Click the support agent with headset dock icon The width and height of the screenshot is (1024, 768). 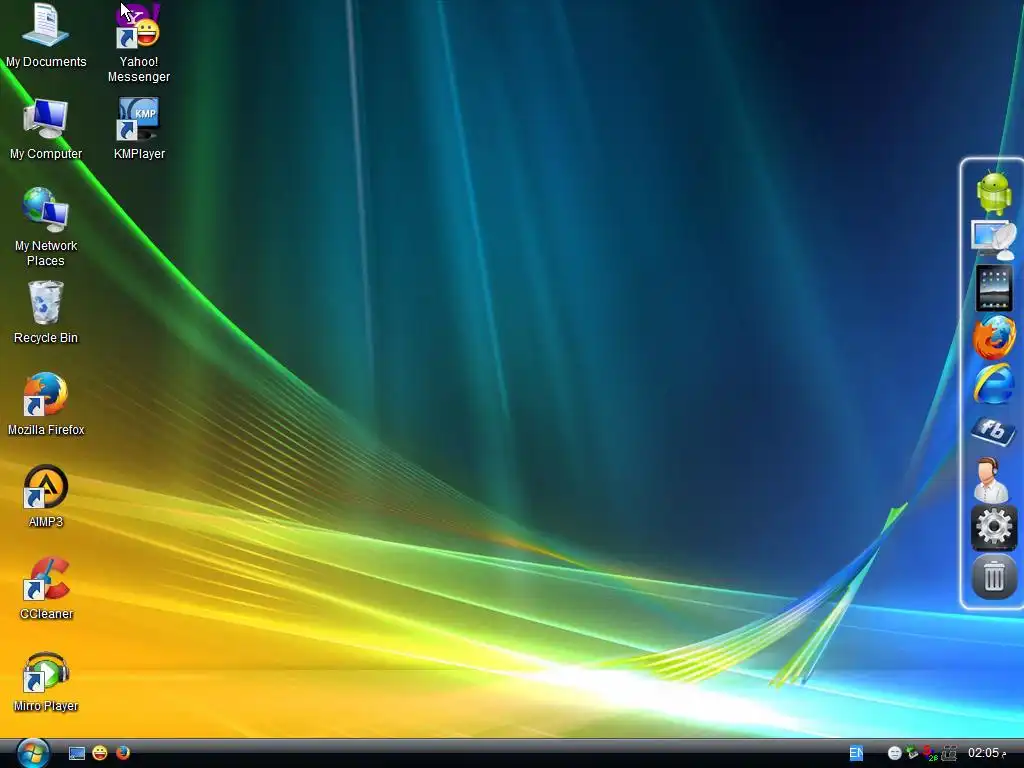click(991, 479)
